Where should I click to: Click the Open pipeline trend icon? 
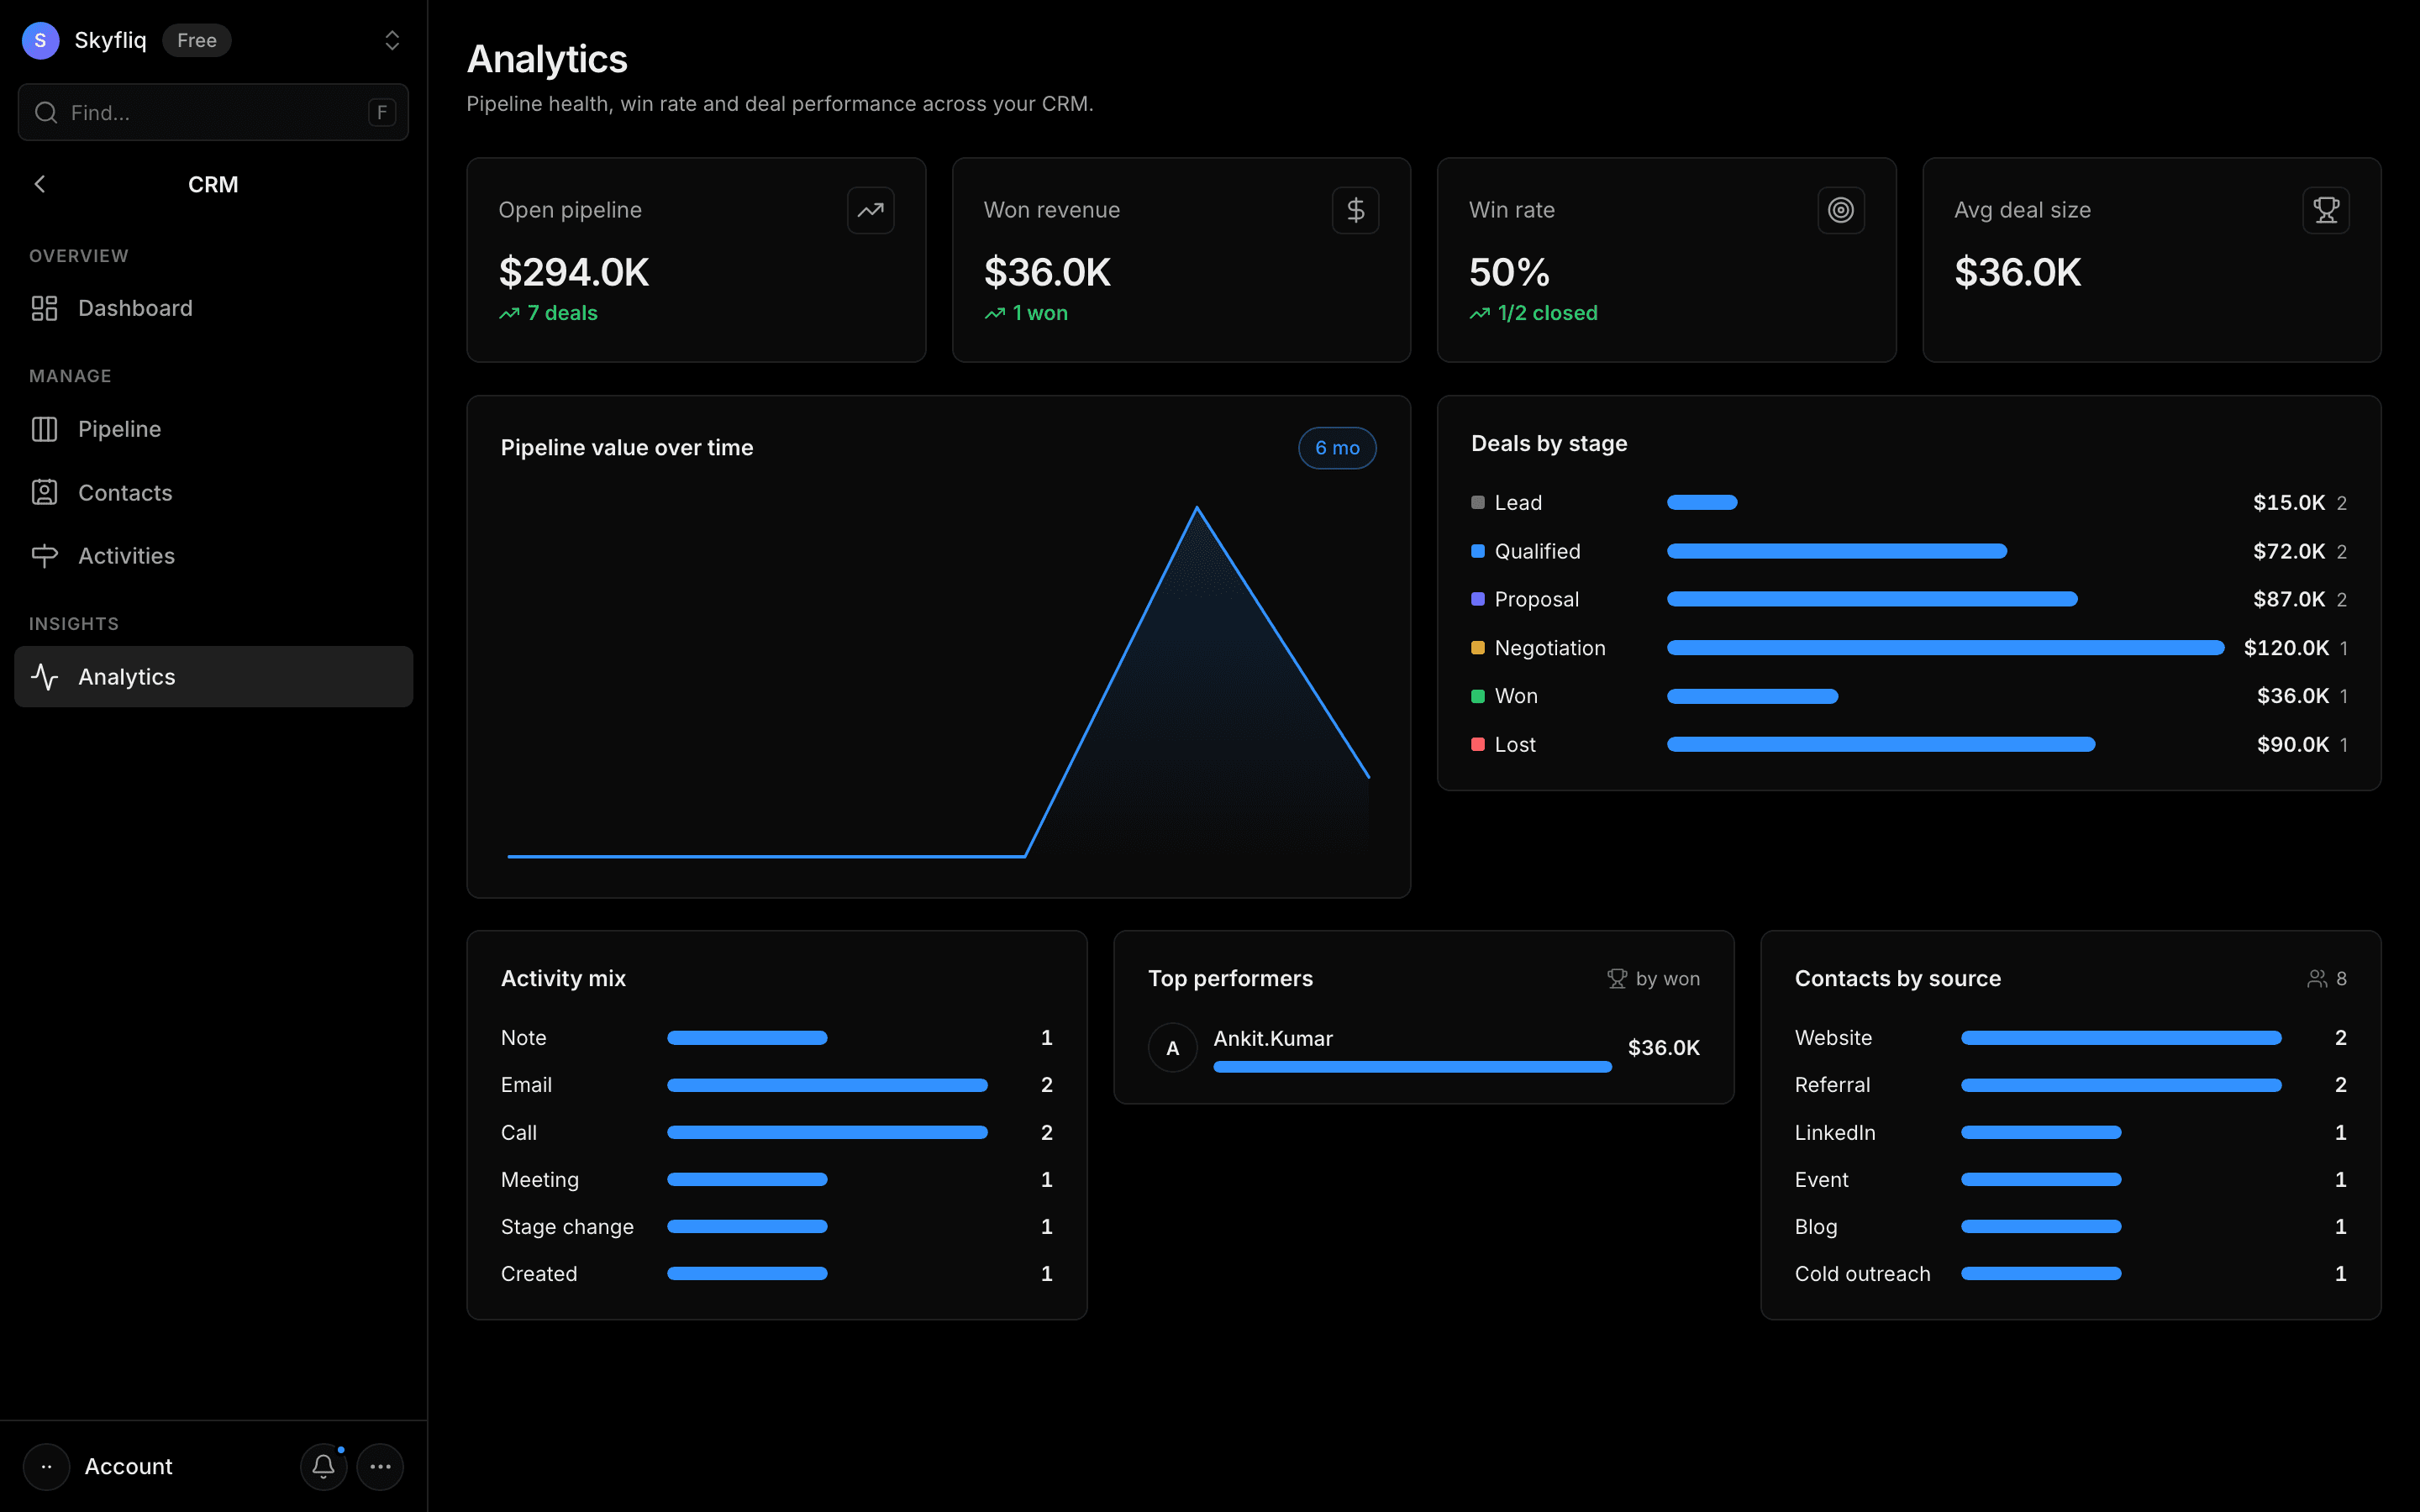point(870,210)
